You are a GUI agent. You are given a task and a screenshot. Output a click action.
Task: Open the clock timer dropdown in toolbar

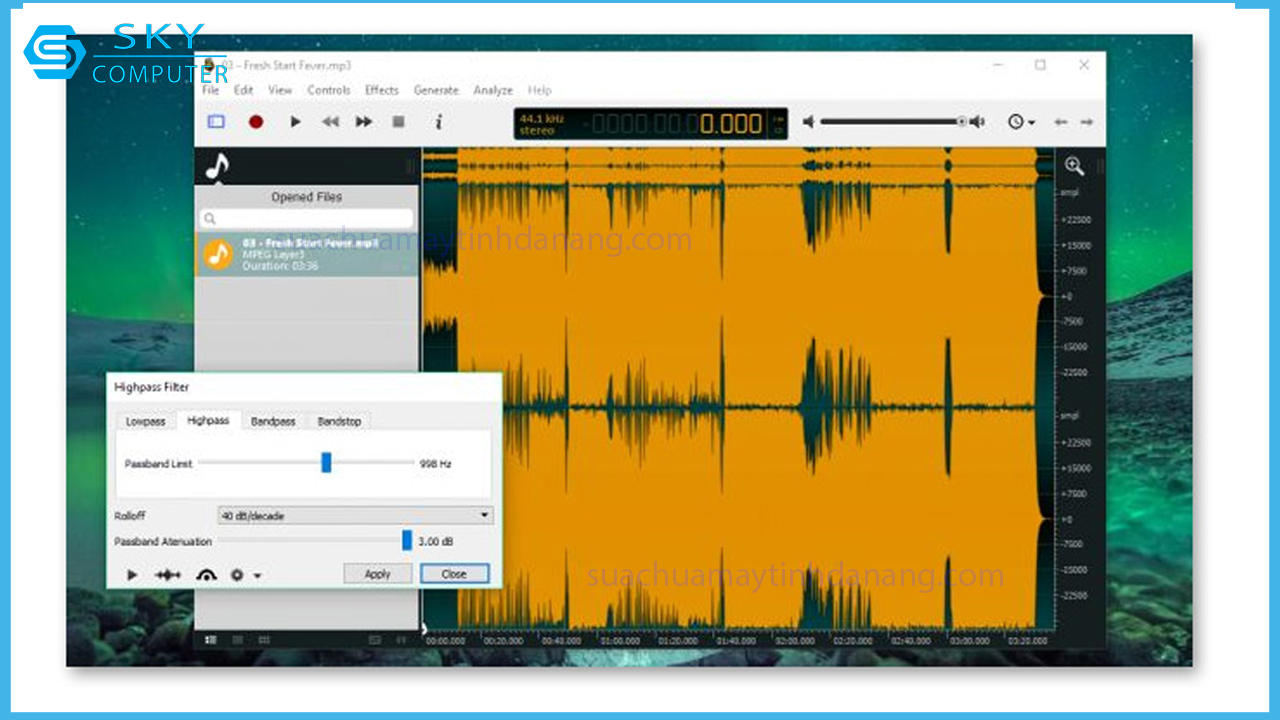pos(1021,122)
